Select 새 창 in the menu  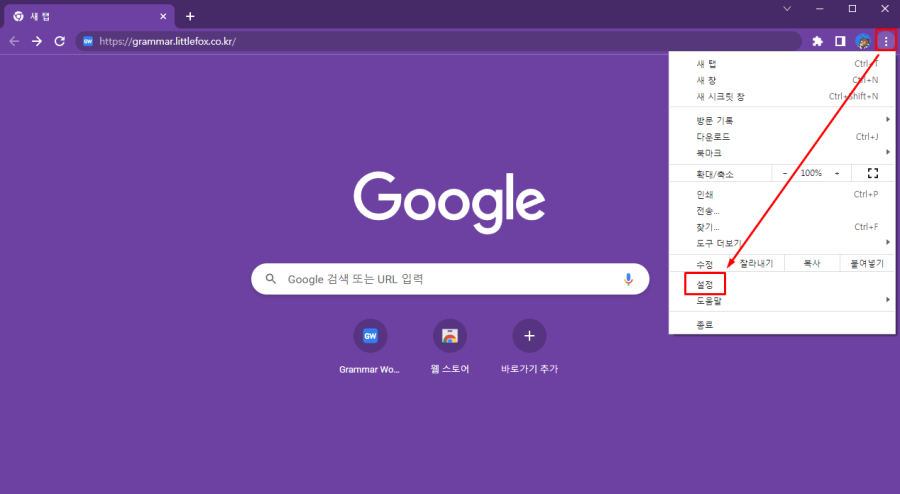click(782, 80)
